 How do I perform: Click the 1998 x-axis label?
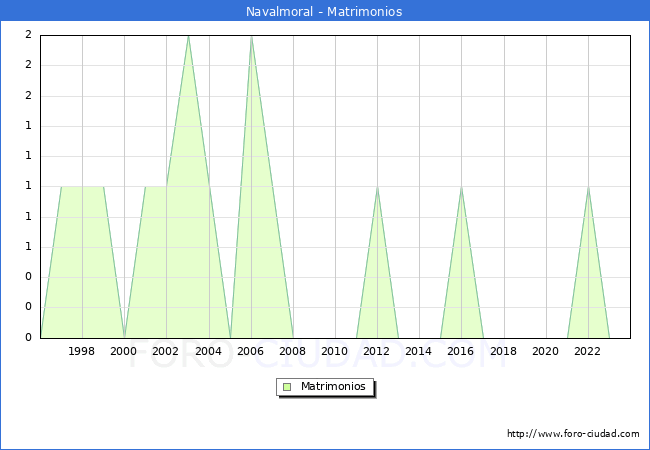tap(81, 351)
